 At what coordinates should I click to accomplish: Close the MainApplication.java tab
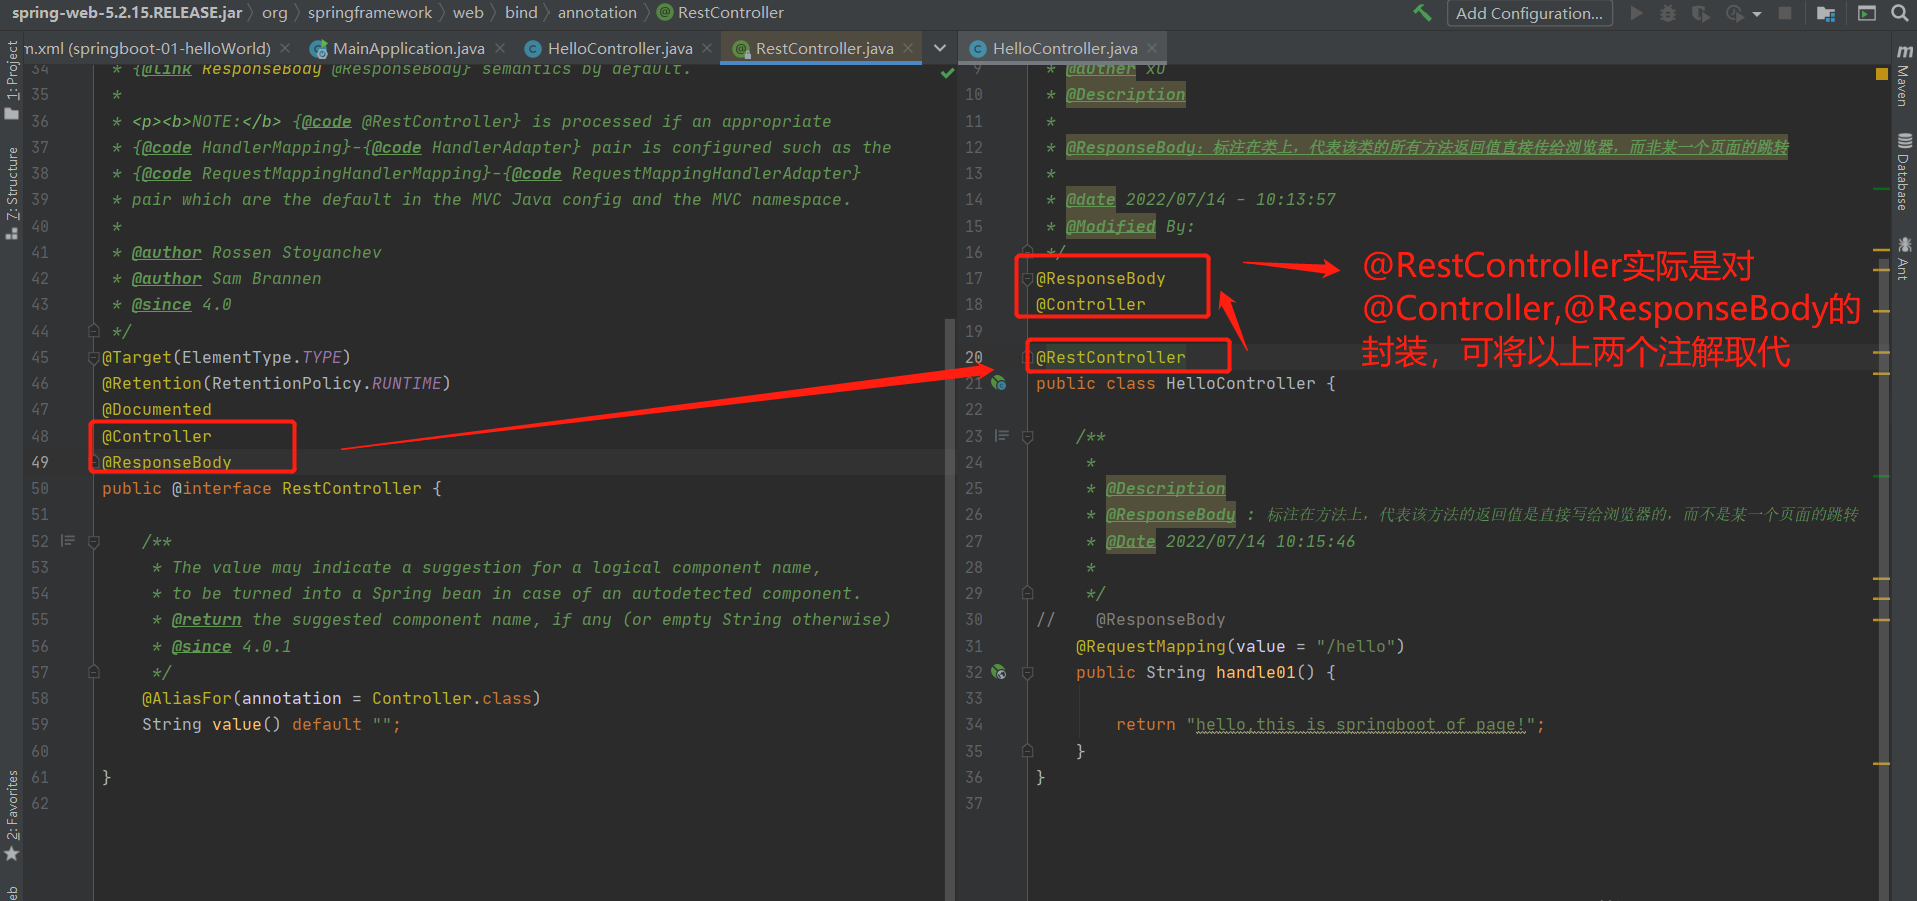pyautogui.click(x=500, y=48)
